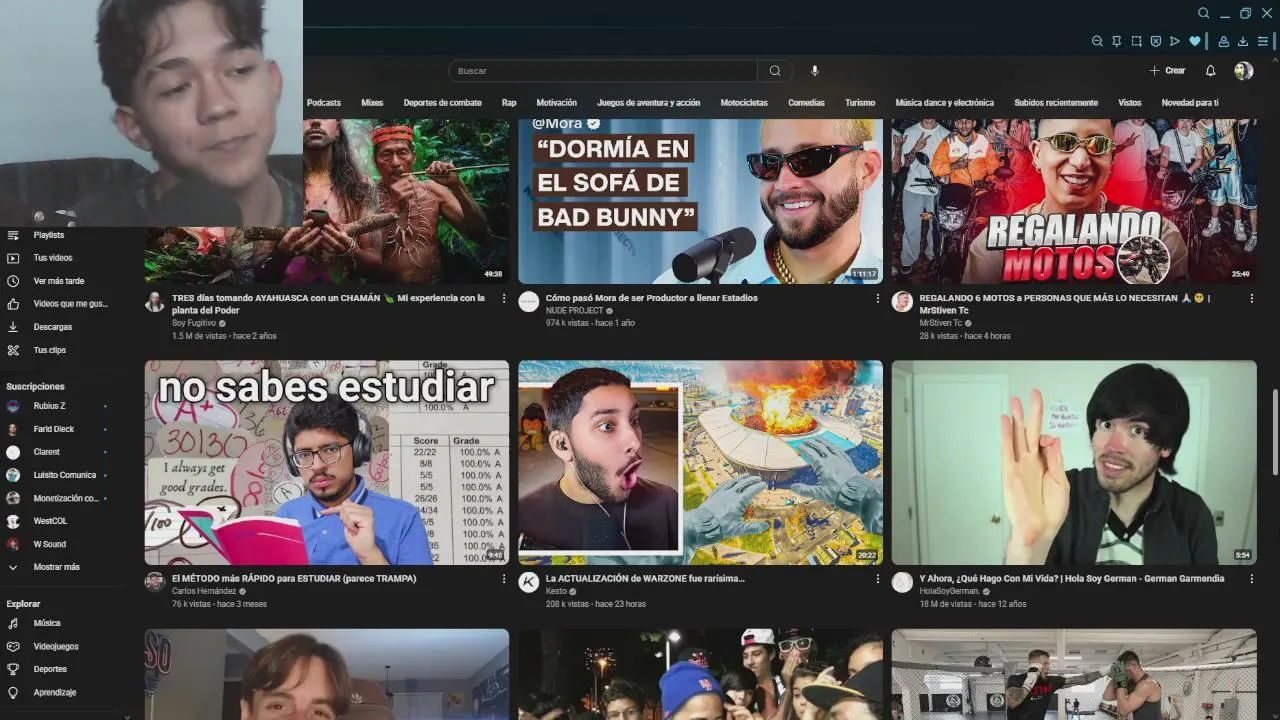
Task: Click the send arrow toolbar icon
Action: coord(1175,41)
